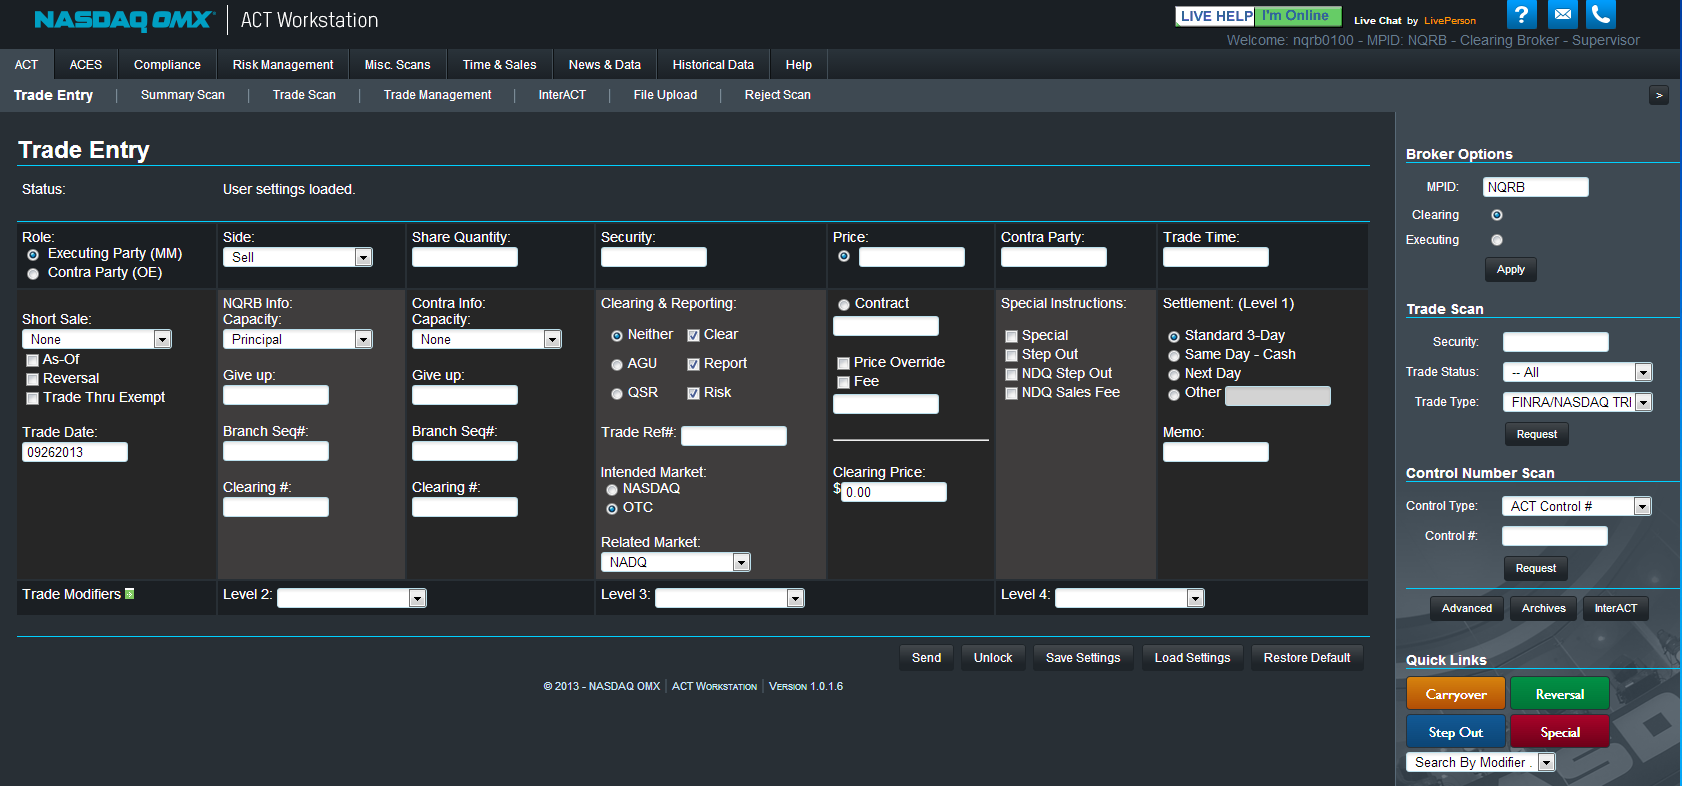Click the Archives button

coord(1544,608)
